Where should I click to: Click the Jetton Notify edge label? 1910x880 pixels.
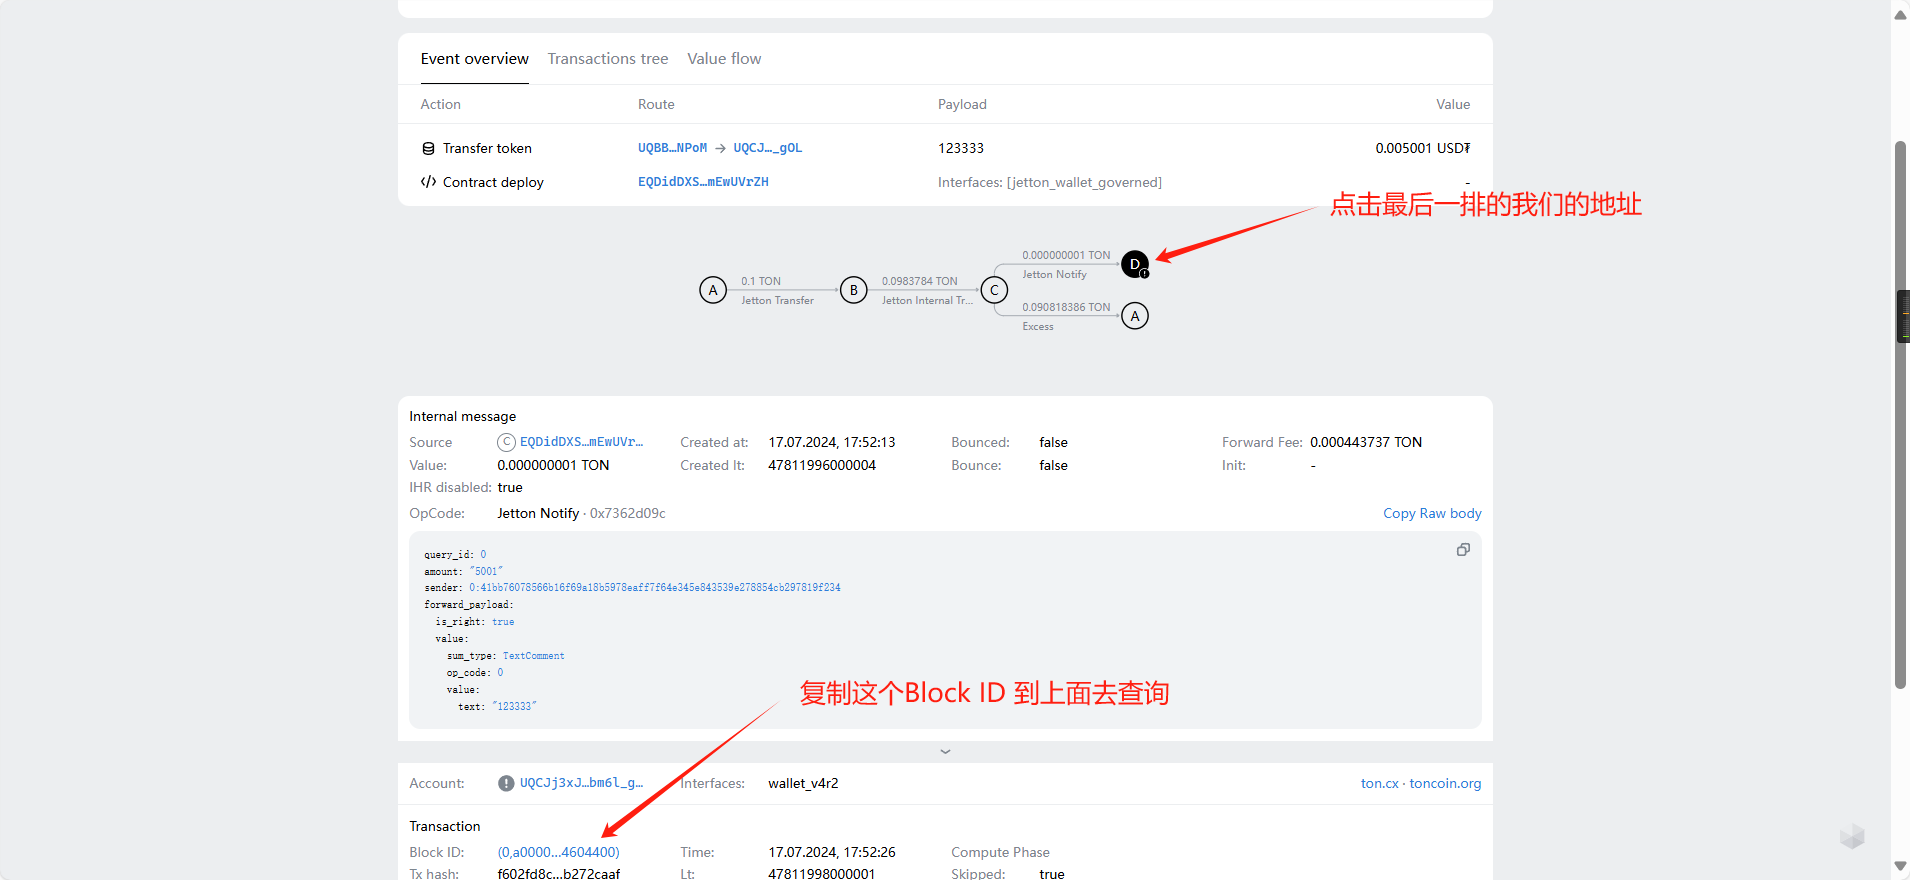pos(1054,274)
